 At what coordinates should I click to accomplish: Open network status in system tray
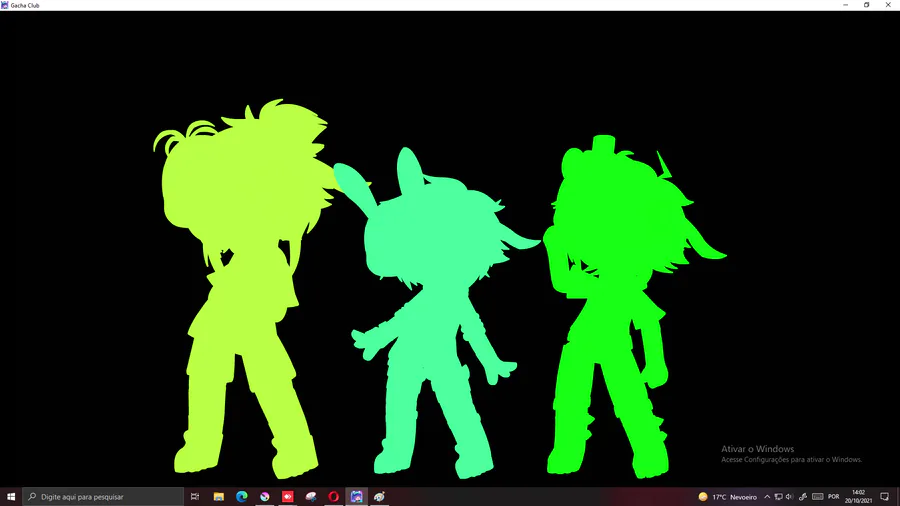coord(778,497)
